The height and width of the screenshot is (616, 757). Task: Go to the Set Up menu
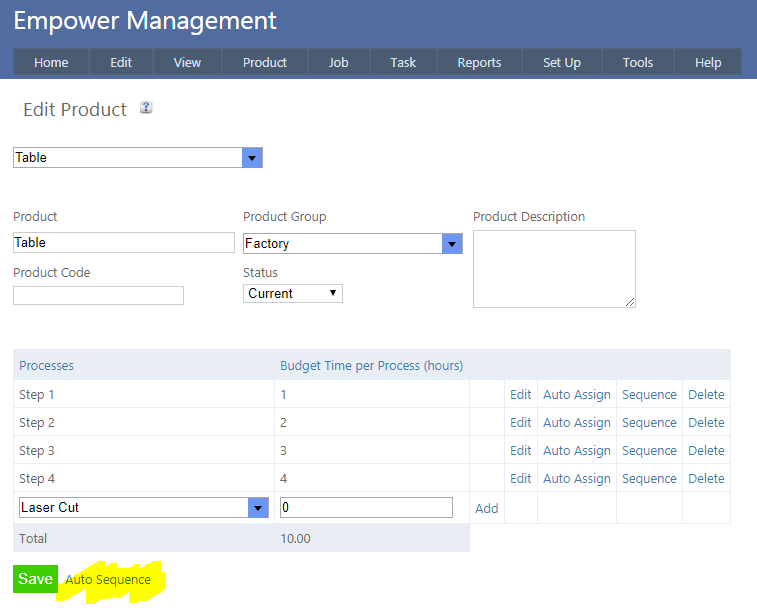(x=561, y=62)
